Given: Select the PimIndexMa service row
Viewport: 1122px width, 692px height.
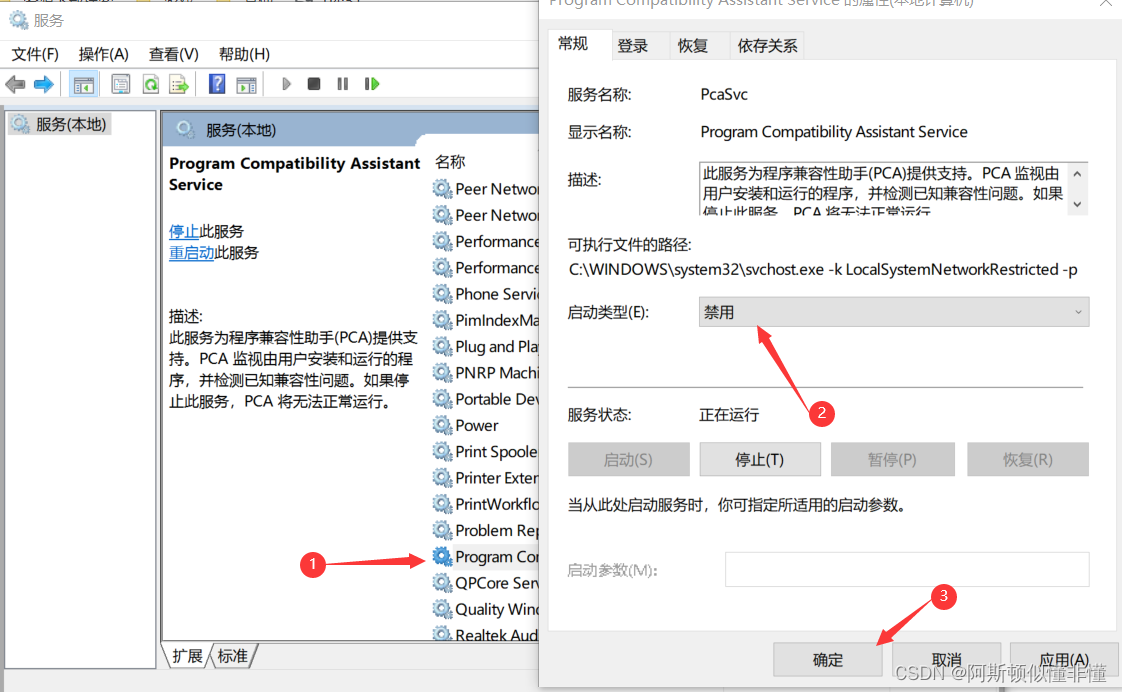Looking at the screenshot, I should point(486,320).
